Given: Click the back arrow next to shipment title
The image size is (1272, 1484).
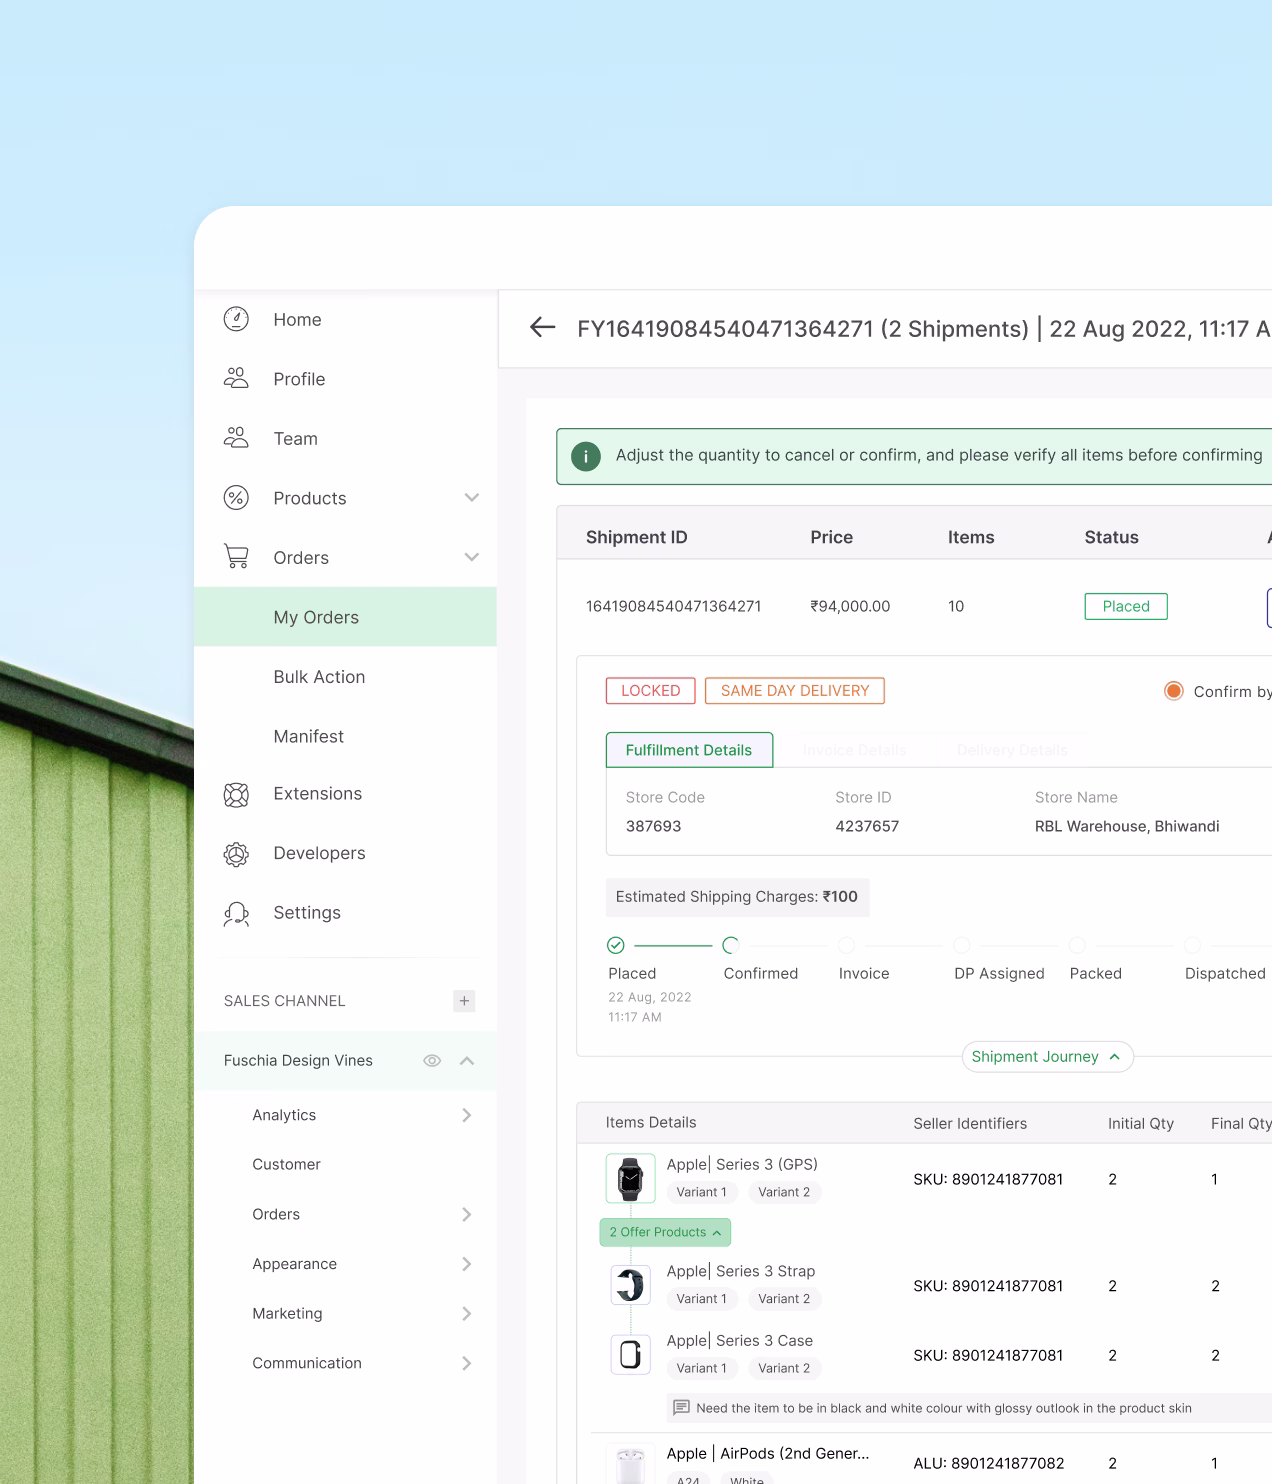Looking at the screenshot, I should coord(541,327).
